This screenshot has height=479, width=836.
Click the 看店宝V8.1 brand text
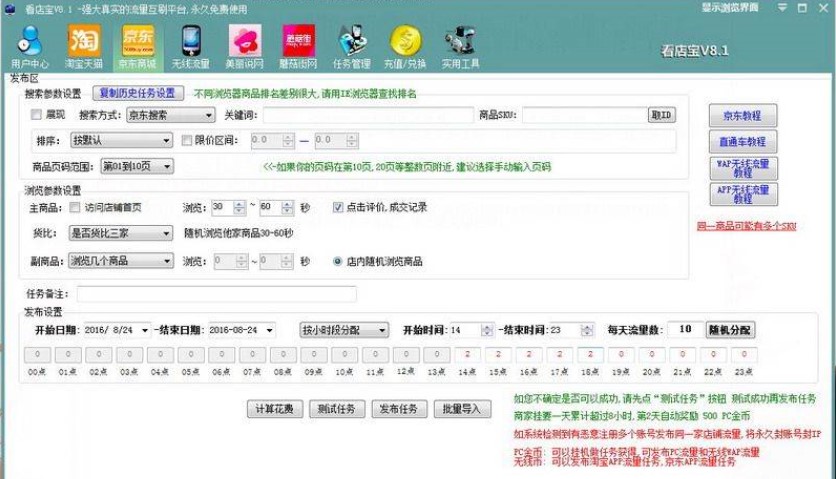[694, 51]
